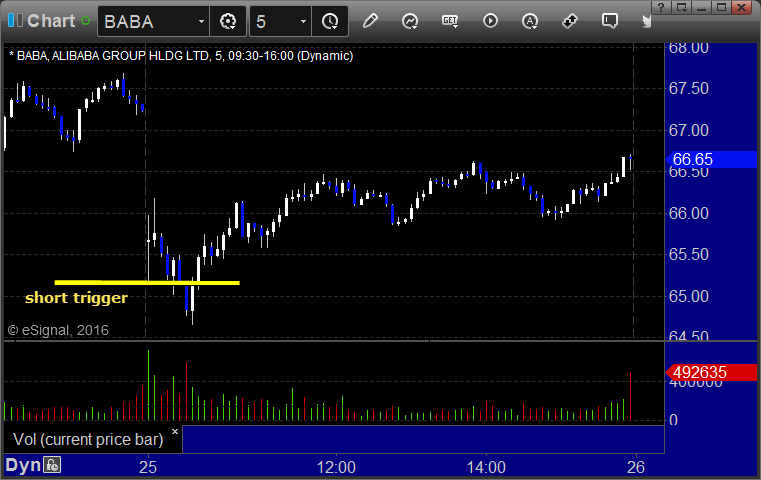761x480 pixels.
Task: Click the 65.00 price axis label
Action: (x=689, y=296)
